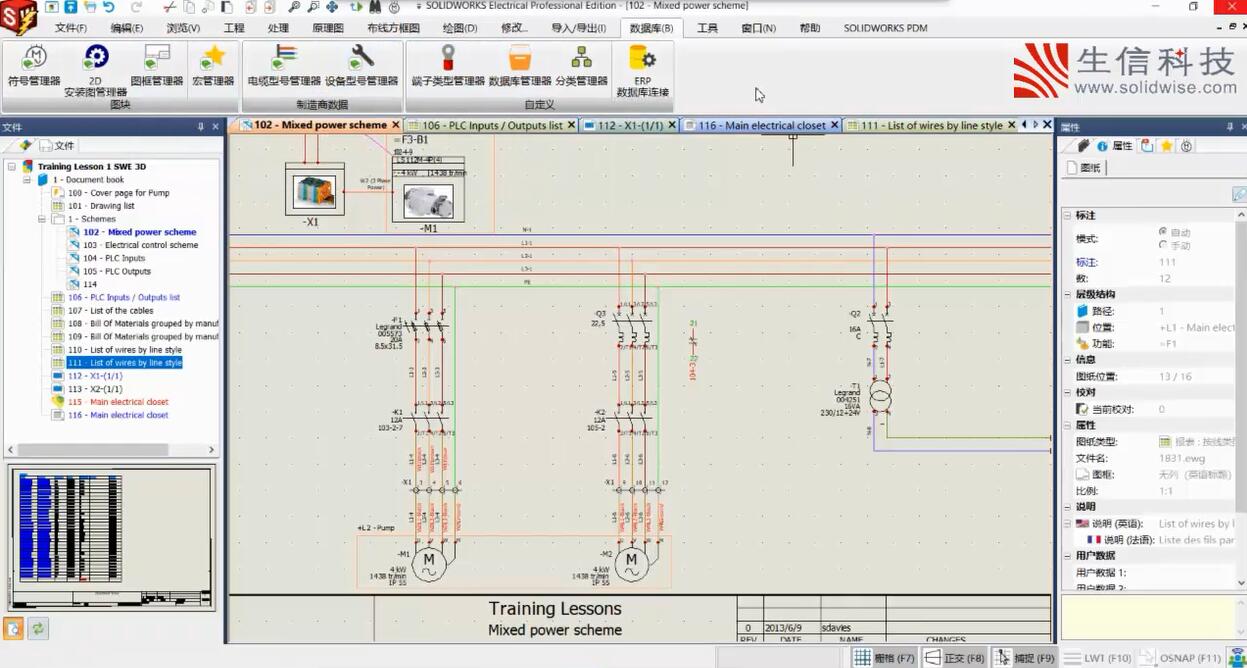The height and width of the screenshot is (668, 1247).
Task: Collapse the 说明 property section
Action: 1067,507
